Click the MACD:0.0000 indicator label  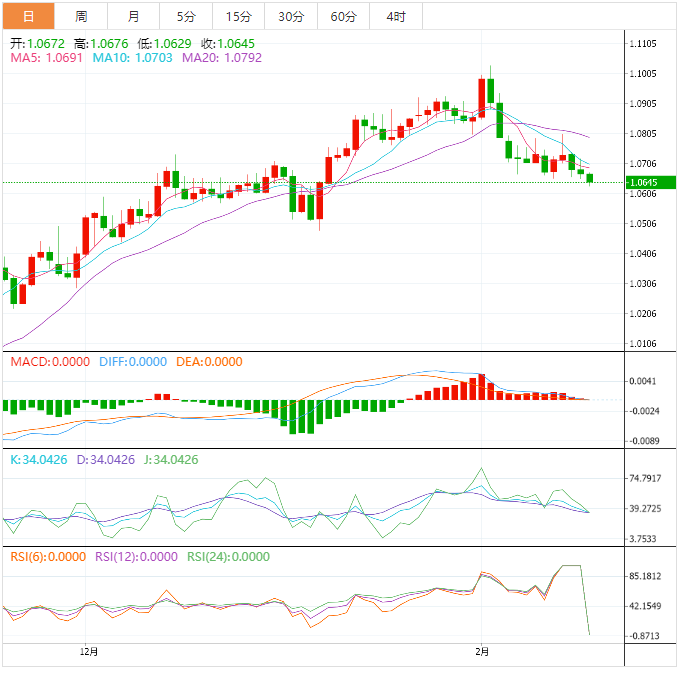tap(49, 361)
